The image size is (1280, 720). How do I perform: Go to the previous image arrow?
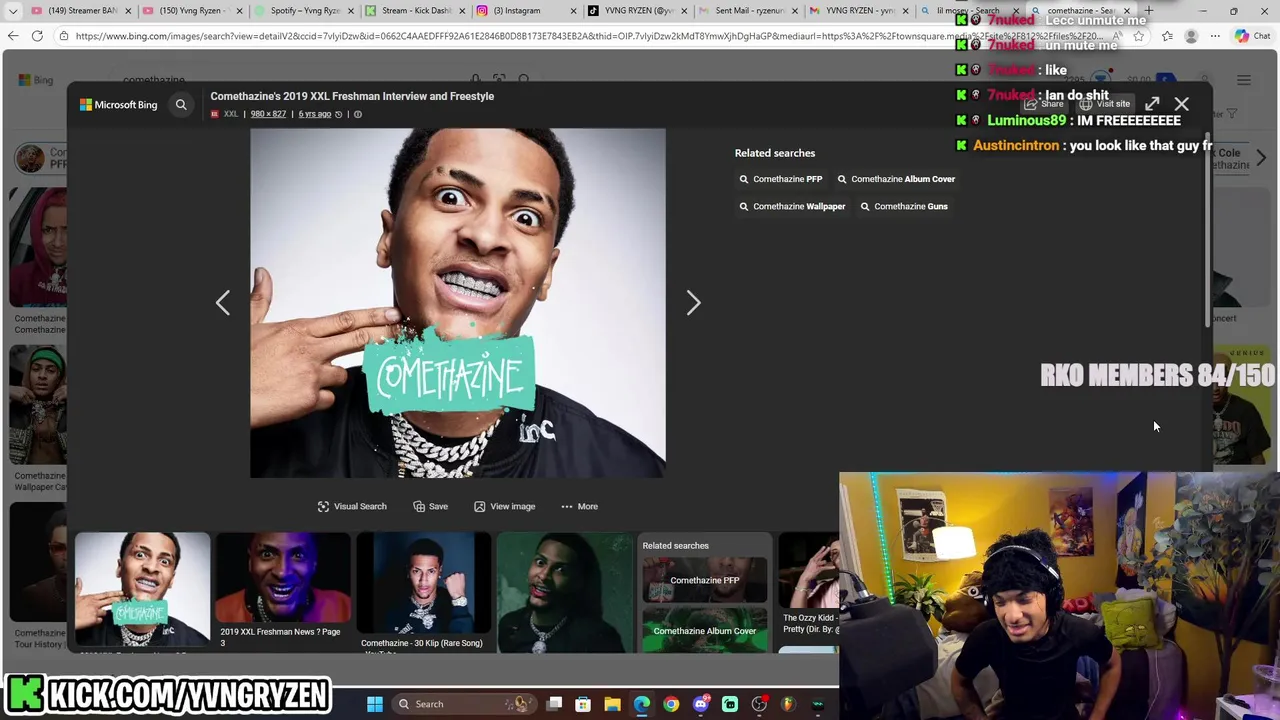click(x=223, y=303)
